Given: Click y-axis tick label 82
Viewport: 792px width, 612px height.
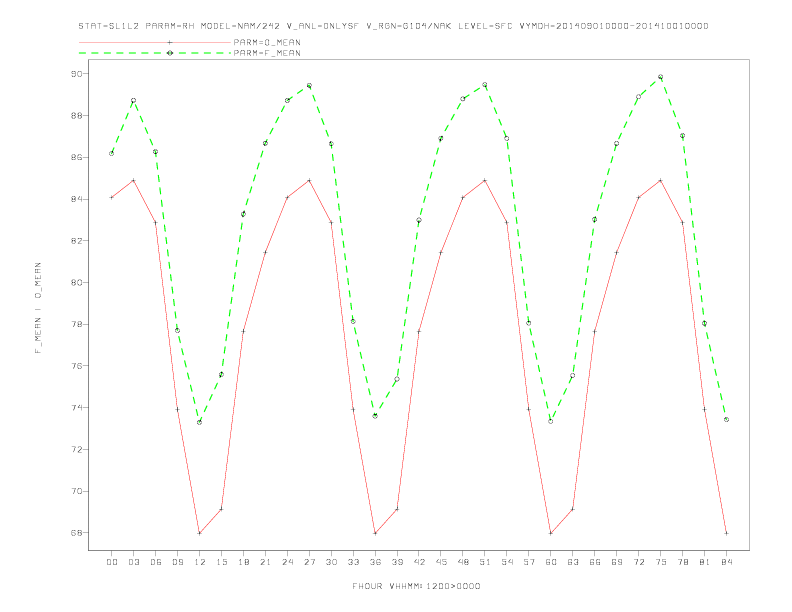Looking at the screenshot, I should (x=76, y=241).
